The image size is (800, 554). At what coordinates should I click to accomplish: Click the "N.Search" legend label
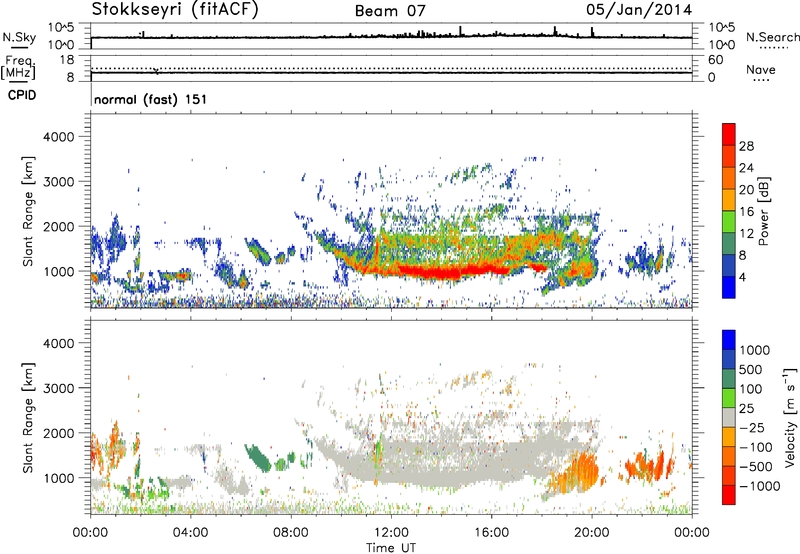(x=772, y=37)
